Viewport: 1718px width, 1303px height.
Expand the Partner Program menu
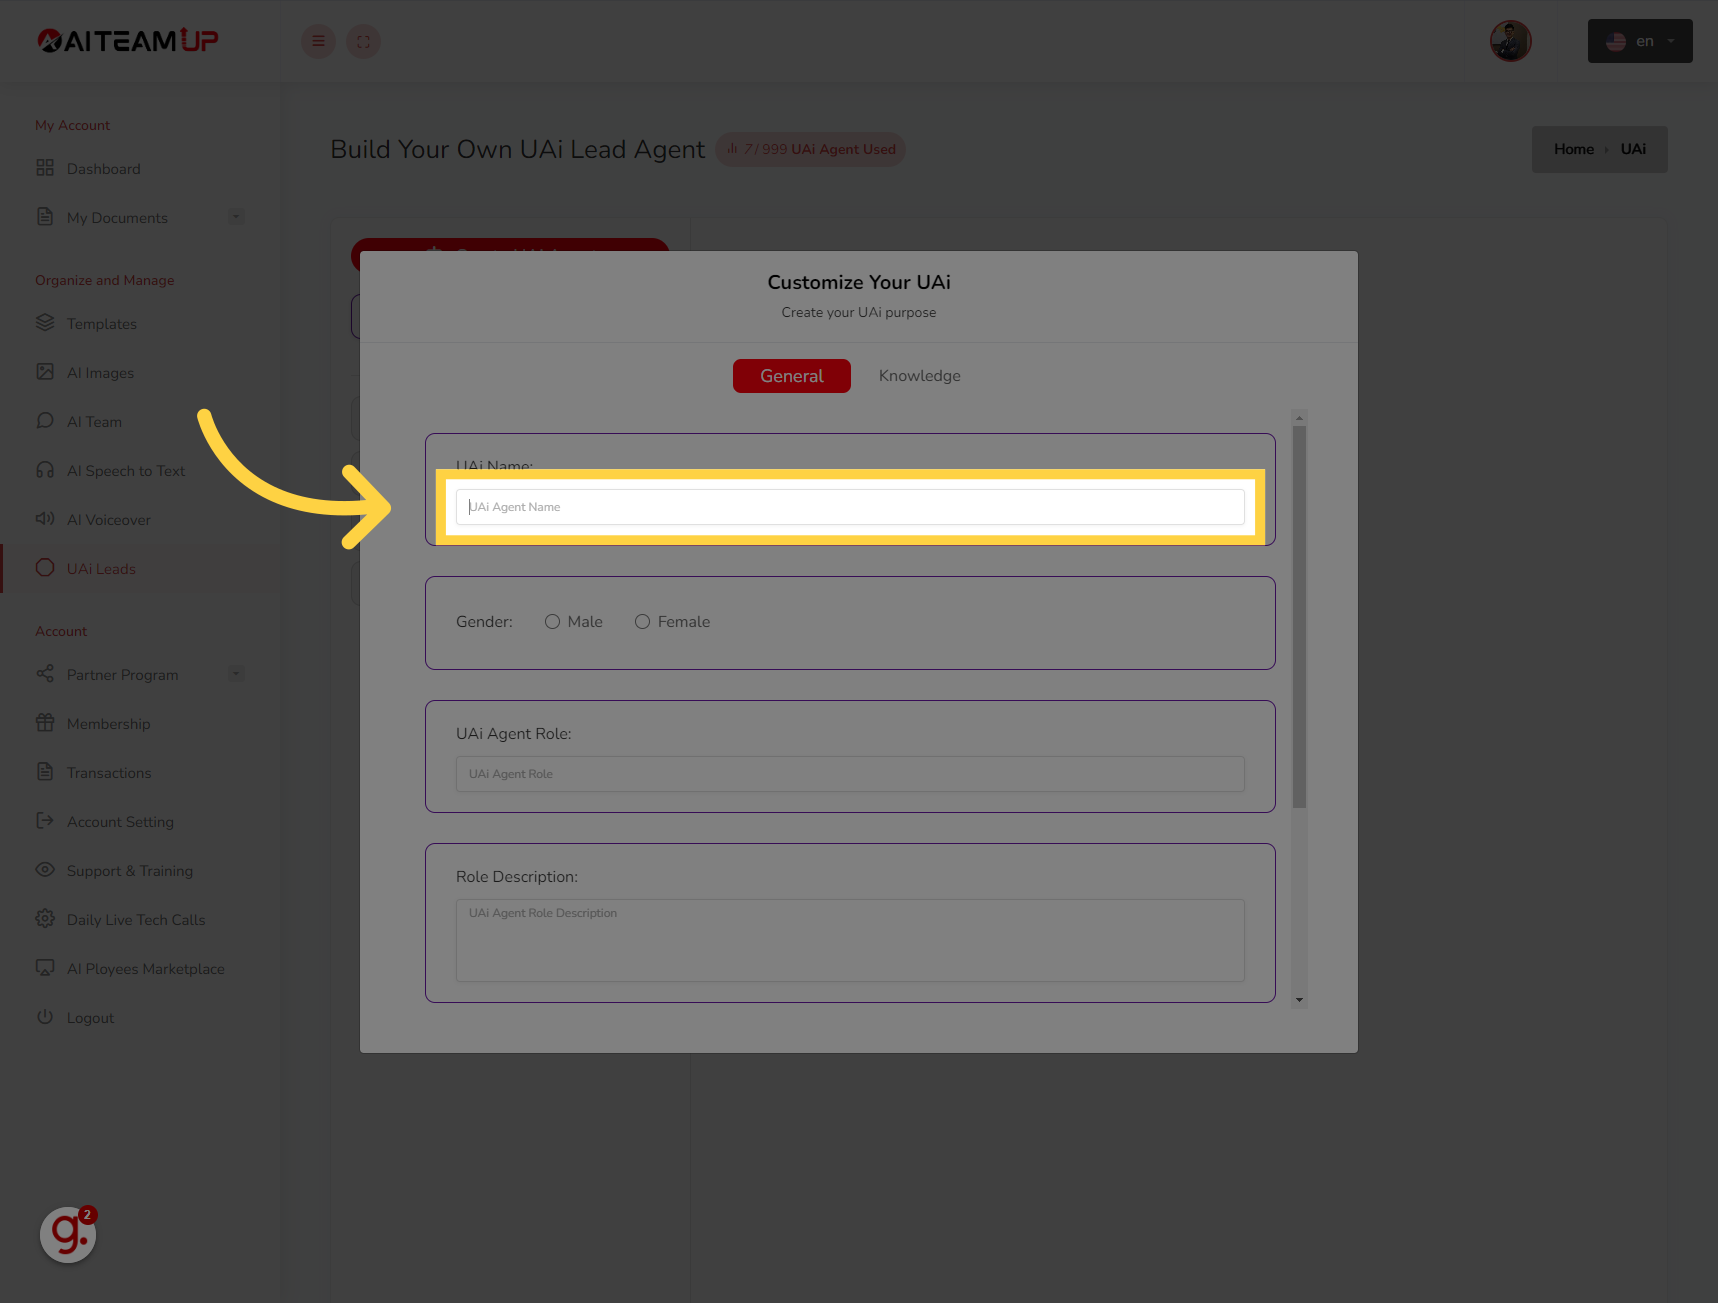(x=236, y=673)
